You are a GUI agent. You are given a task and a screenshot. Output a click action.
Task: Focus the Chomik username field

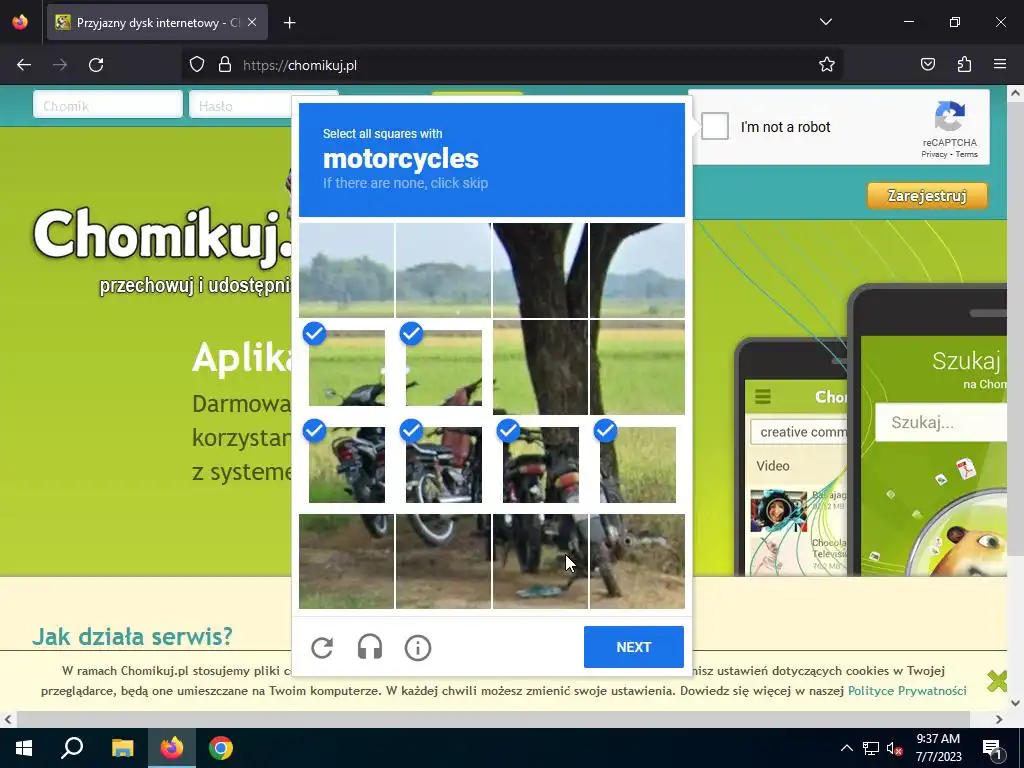click(x=108, y=105)
